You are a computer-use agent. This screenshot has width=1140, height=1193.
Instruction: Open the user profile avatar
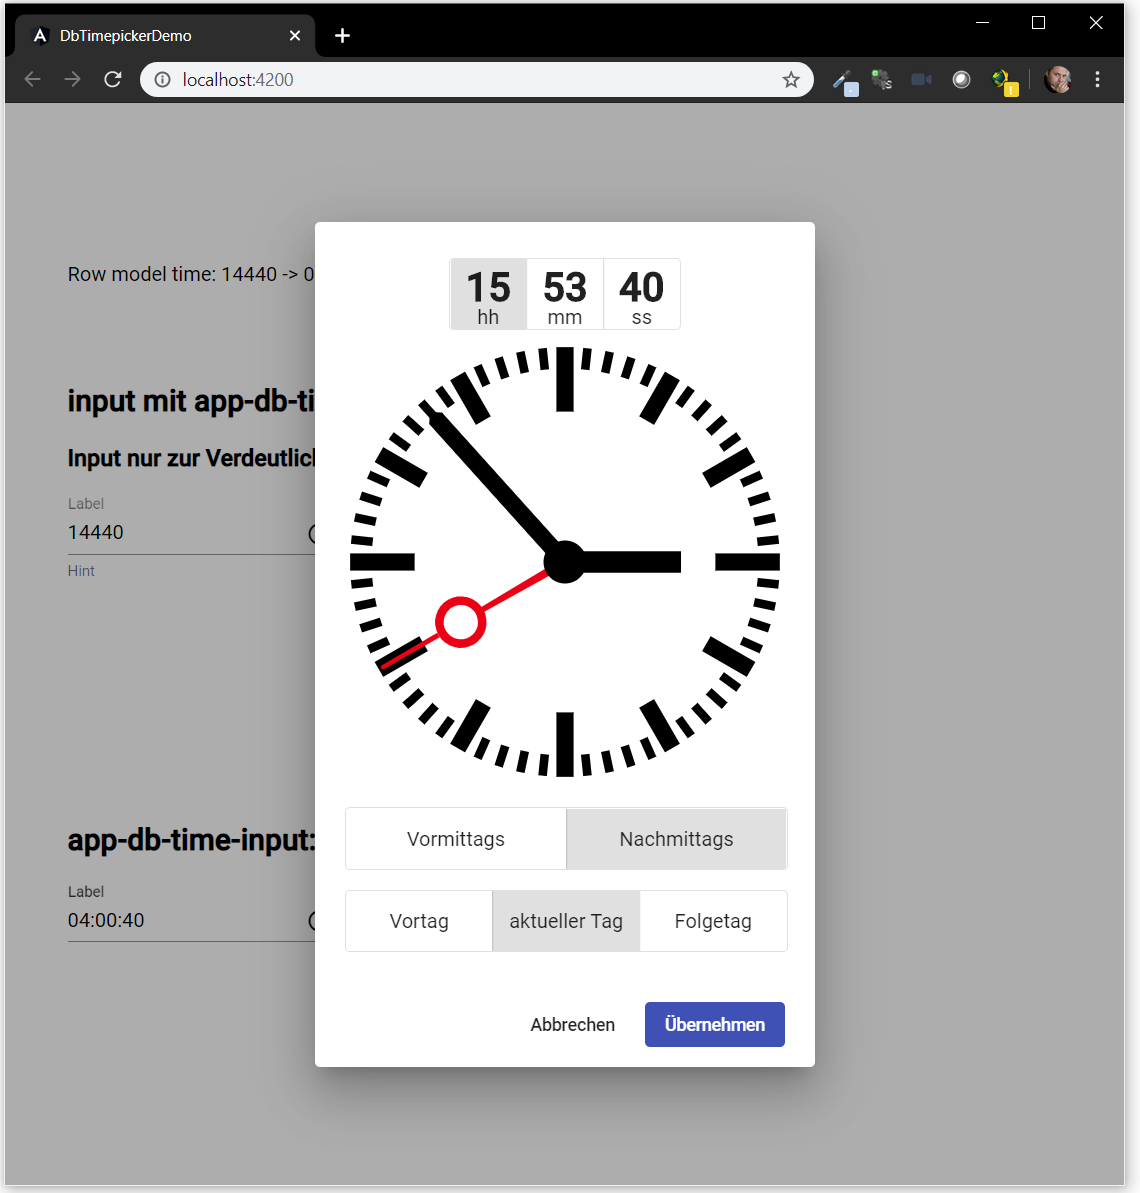1057,80
